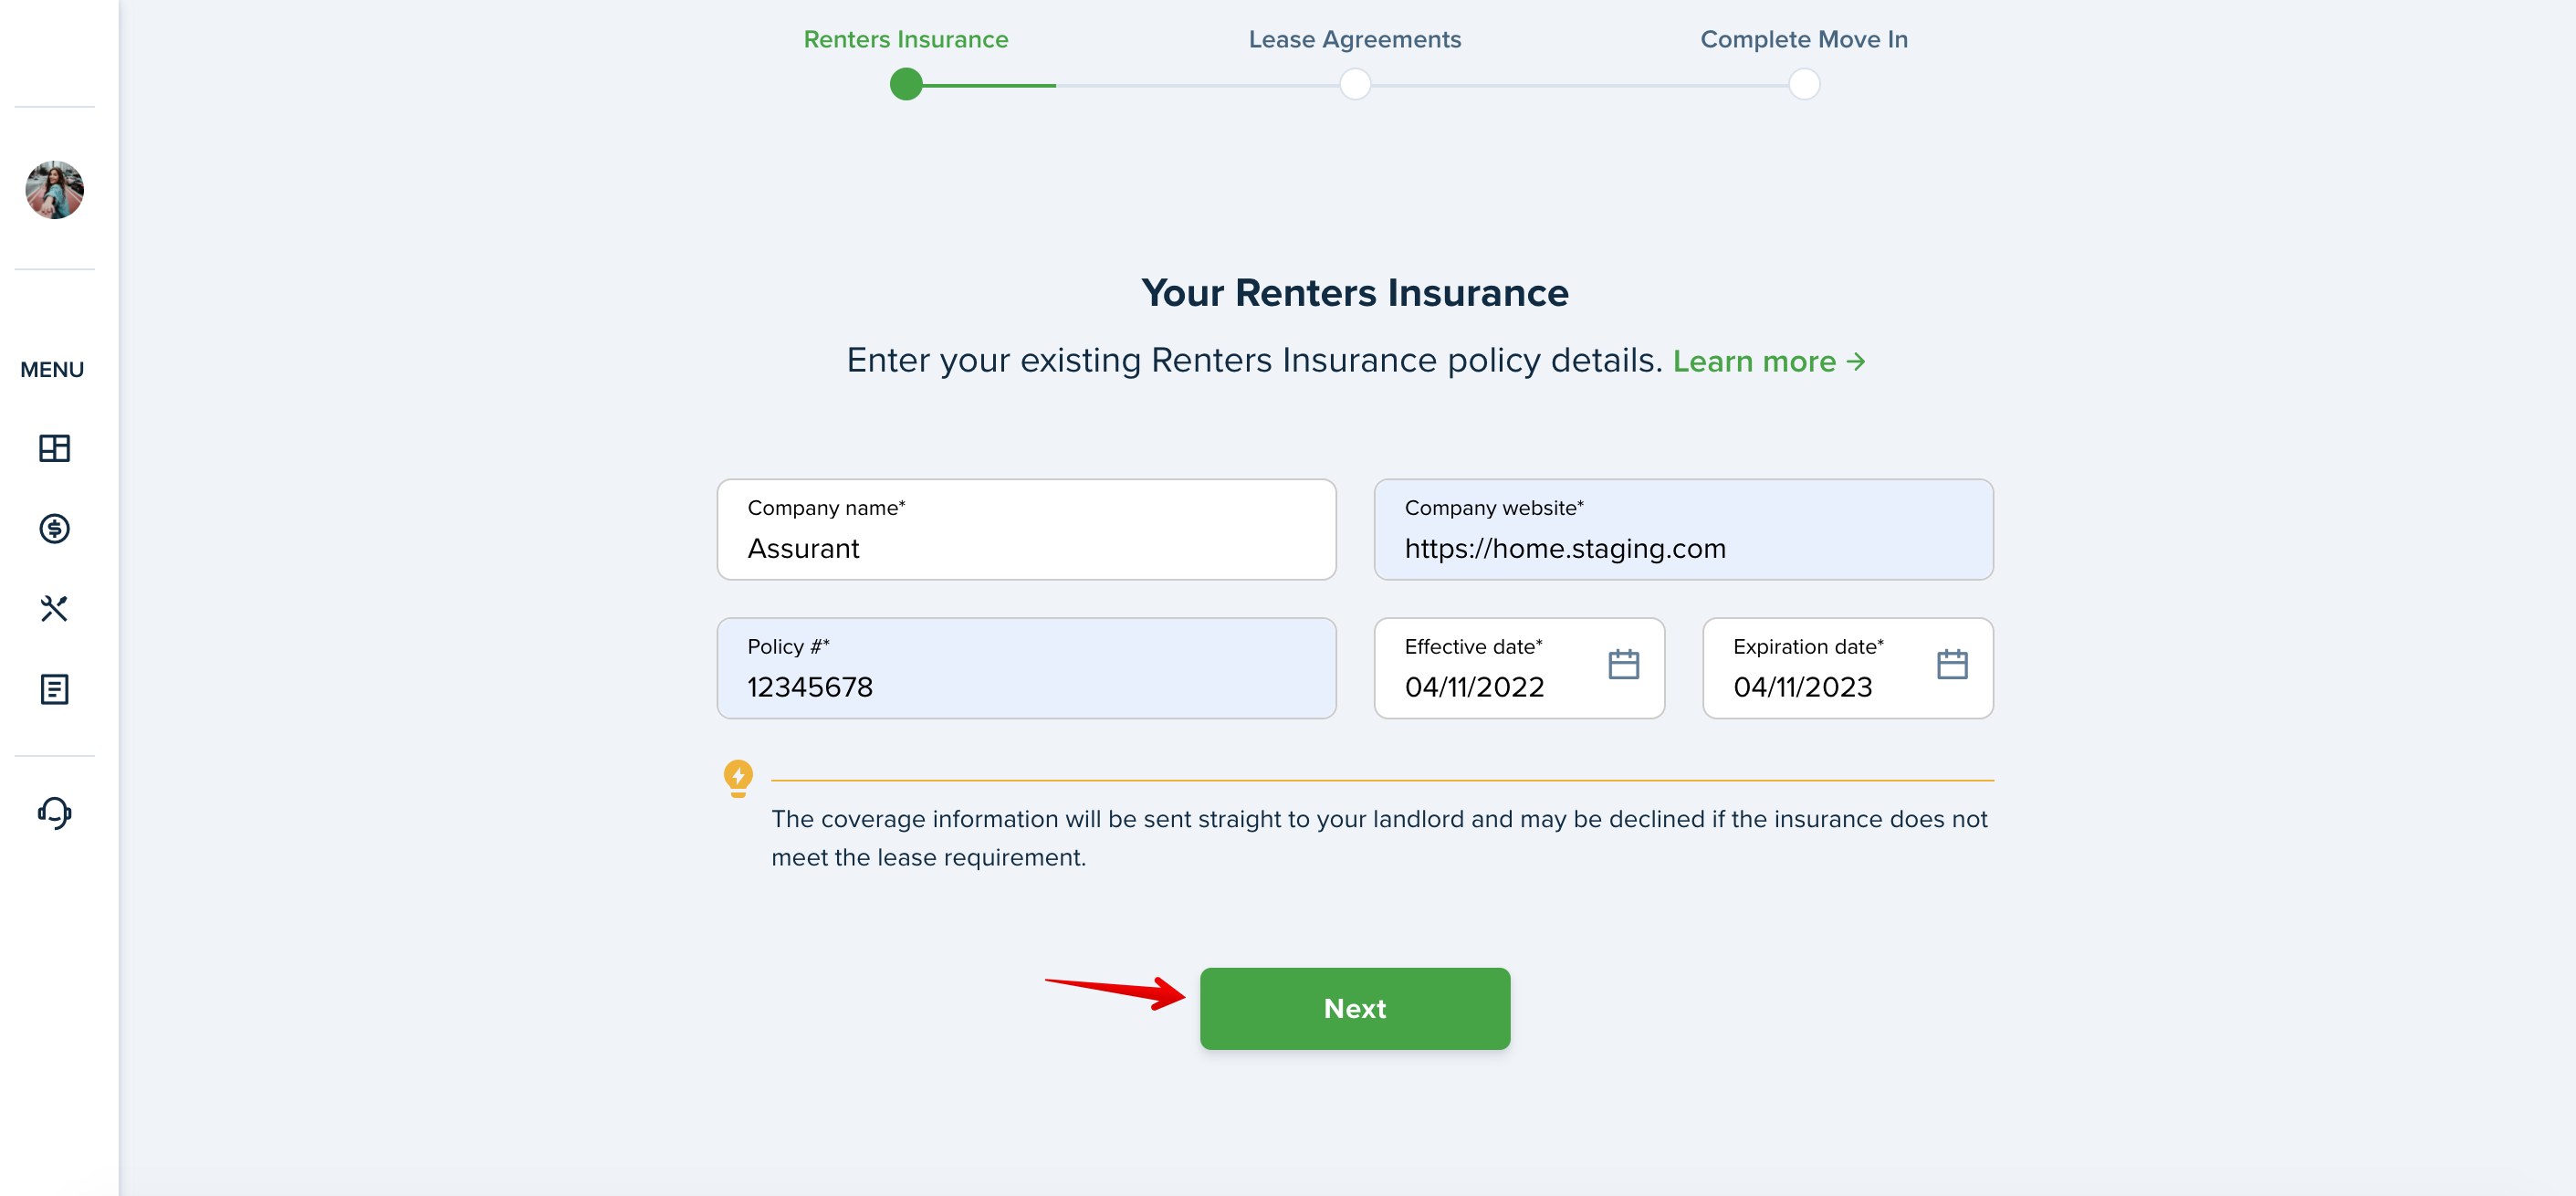Screen dimensions: 2576x1196
Task: Click the Effective date value 04/11/2022
Action: pos(1474,687)
